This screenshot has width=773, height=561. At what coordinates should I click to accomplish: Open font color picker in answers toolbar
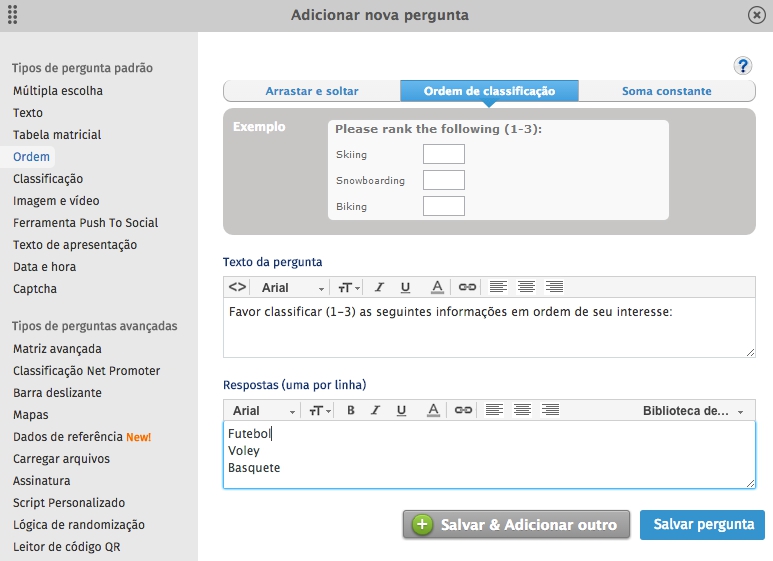coord(433,410)
